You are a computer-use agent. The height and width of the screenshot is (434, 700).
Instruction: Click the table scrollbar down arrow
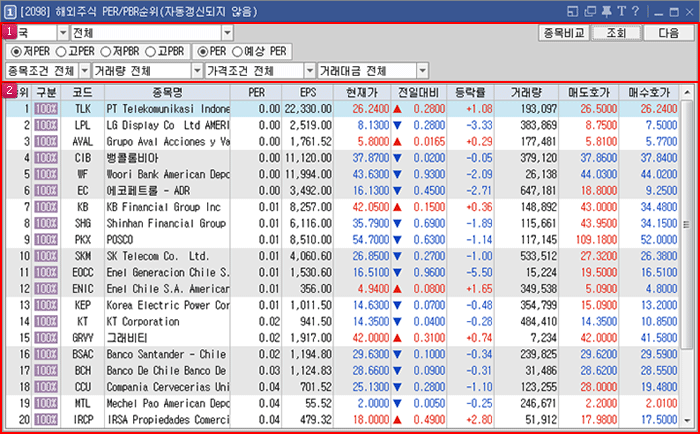(x=687, y=420)
